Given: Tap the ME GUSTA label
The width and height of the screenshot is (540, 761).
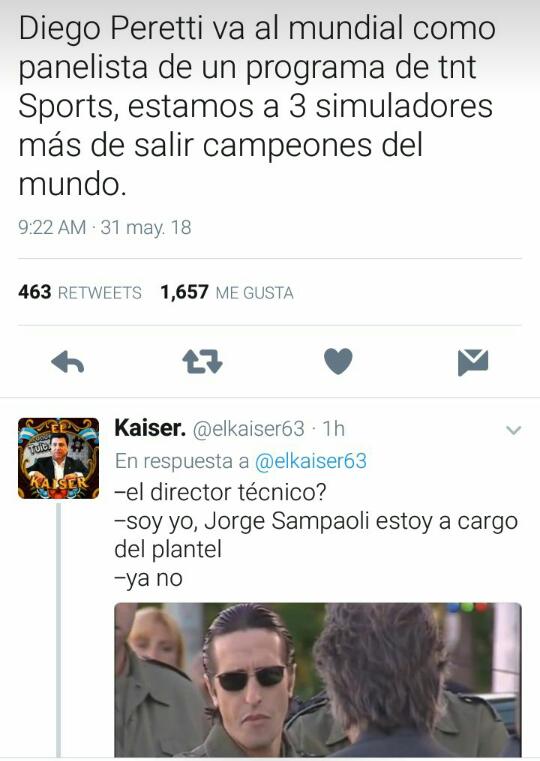Looking at the screenshot, I should pyautogui.click(x=255, y=293).
